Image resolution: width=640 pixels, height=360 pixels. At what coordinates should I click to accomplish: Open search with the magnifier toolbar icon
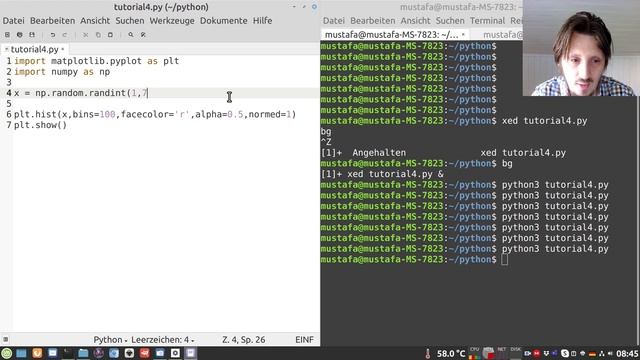pos(131,35)
